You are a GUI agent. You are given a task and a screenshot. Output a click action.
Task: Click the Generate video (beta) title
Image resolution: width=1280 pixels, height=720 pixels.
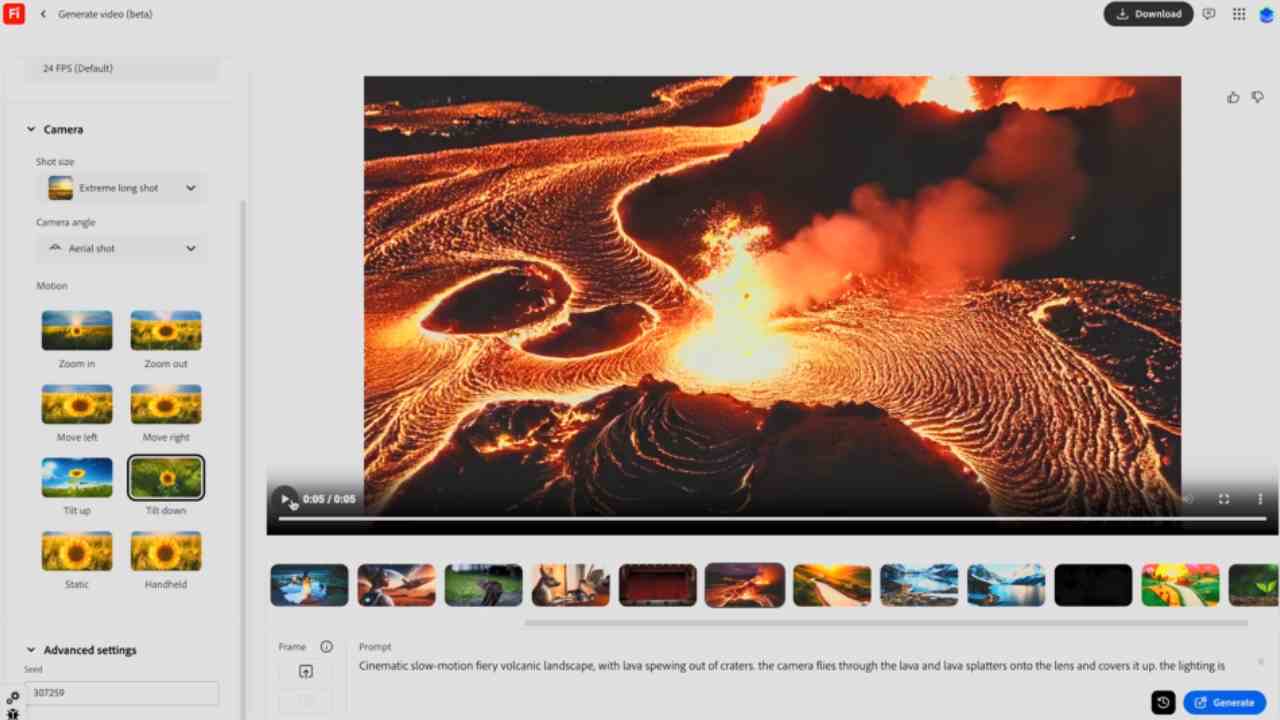click(105, 14)
